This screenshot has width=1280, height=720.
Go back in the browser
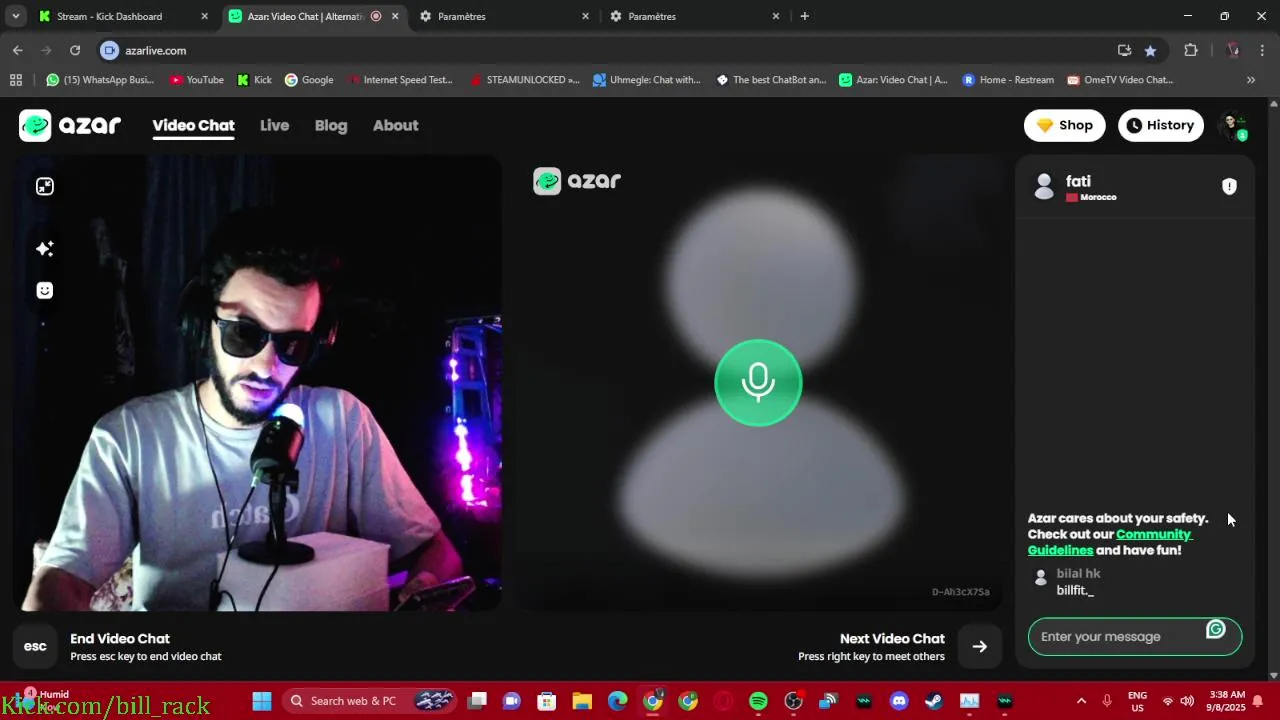(x=18, y=50)
